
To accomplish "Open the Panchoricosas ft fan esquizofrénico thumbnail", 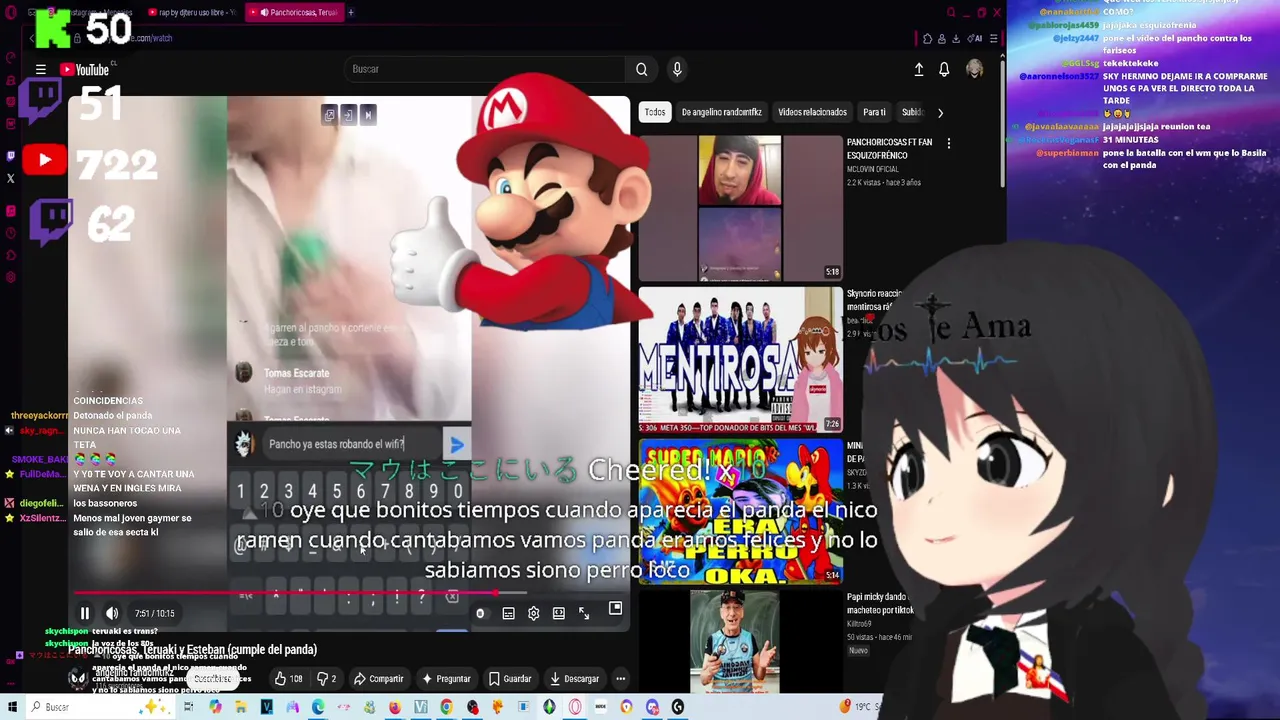I will (740, 208).
